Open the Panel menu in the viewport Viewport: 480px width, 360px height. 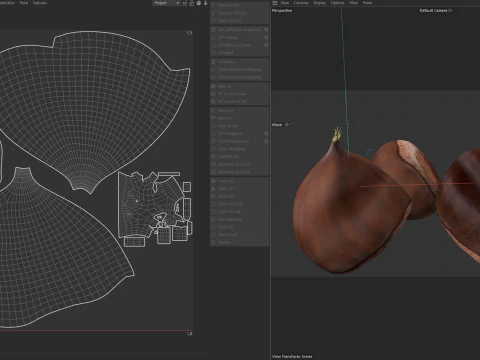(367, 3)
